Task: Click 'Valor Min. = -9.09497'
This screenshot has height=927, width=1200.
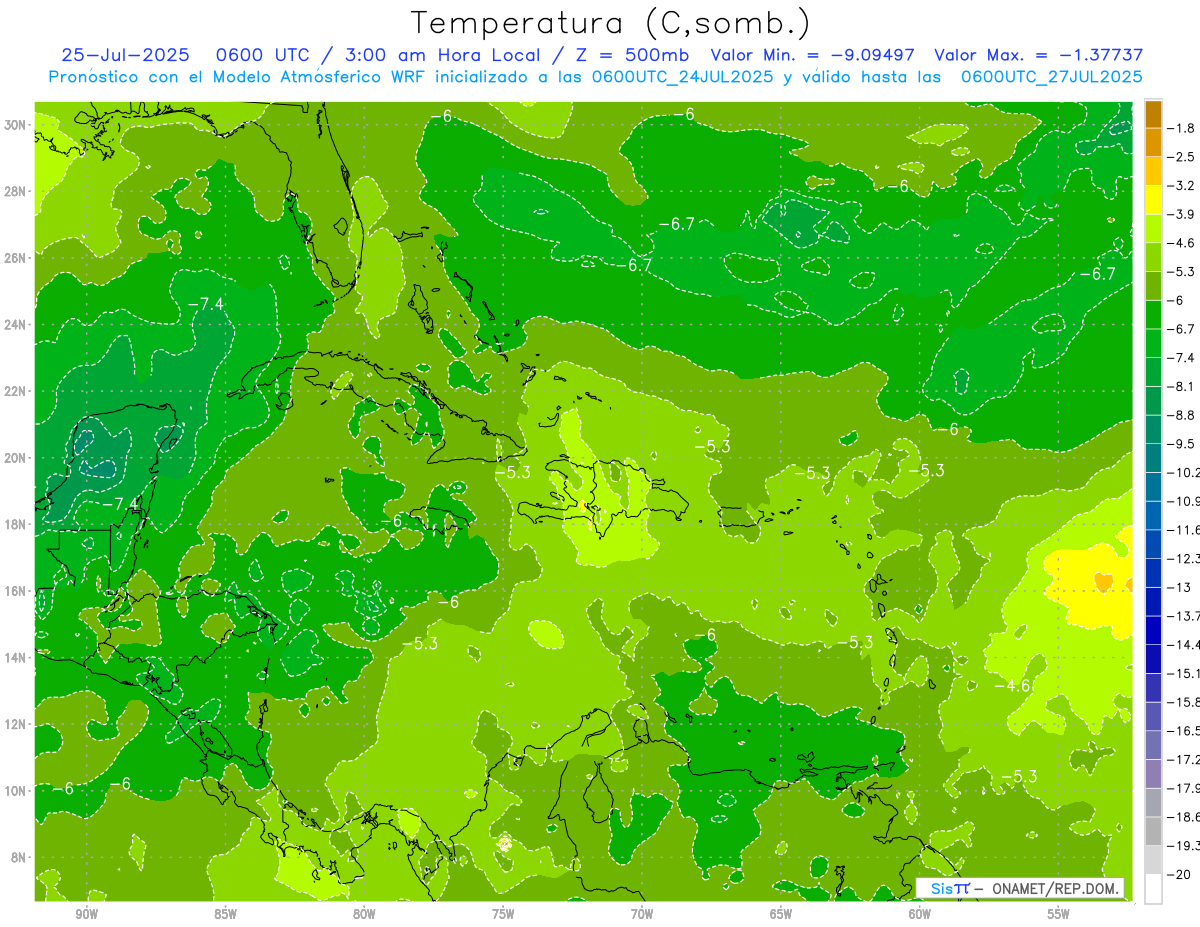Action: pyautogui.click(x=813, y=55)
